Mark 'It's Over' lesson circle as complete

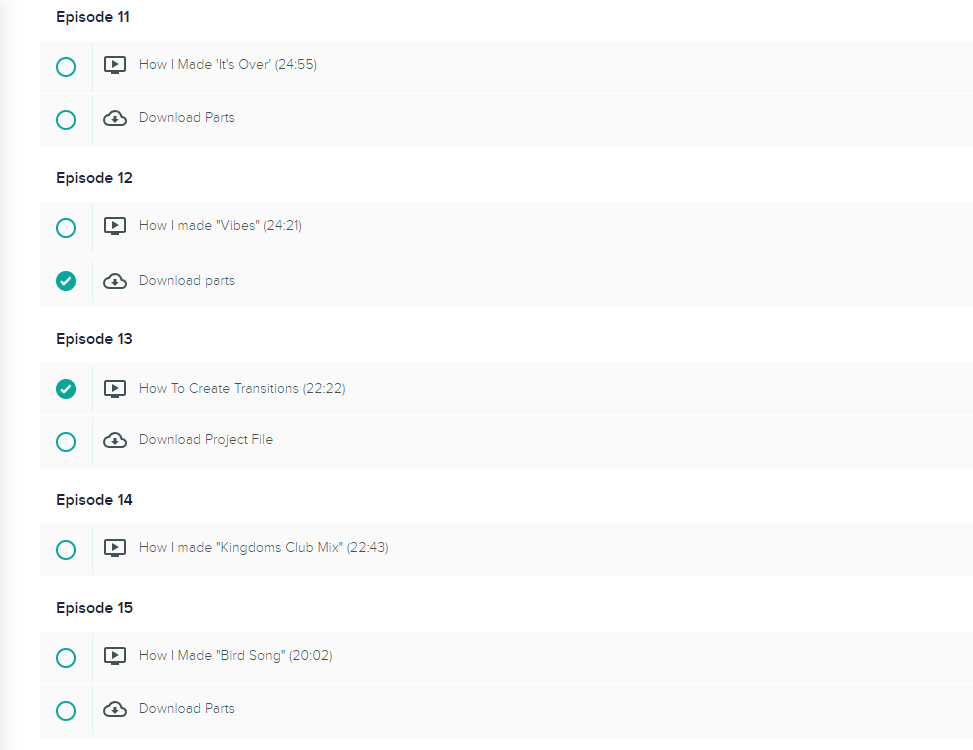click(66, 66)
